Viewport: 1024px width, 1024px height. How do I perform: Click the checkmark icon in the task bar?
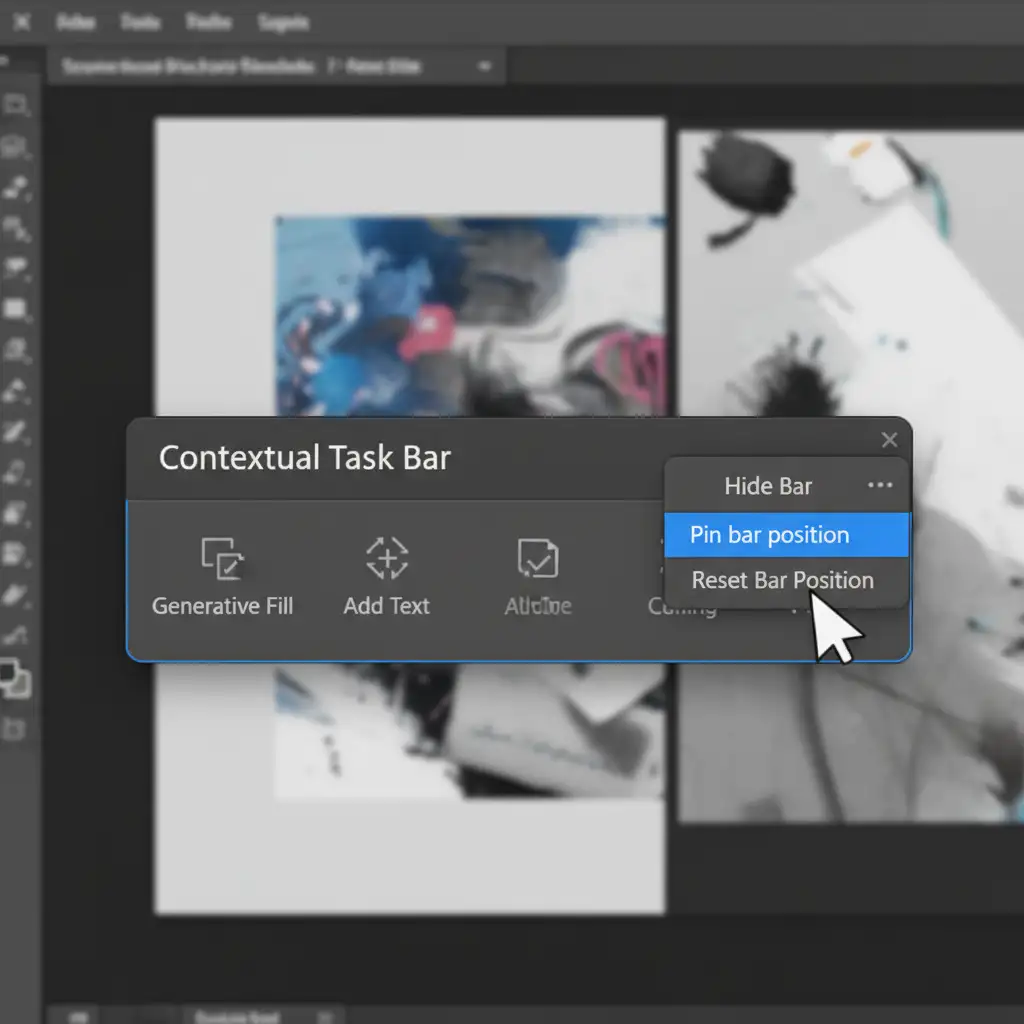[538, 558]
